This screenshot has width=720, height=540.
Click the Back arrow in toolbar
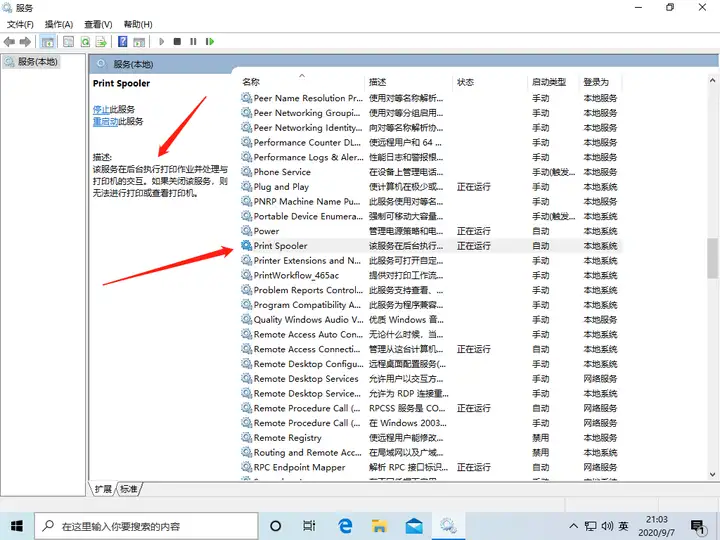pos(9,42)
